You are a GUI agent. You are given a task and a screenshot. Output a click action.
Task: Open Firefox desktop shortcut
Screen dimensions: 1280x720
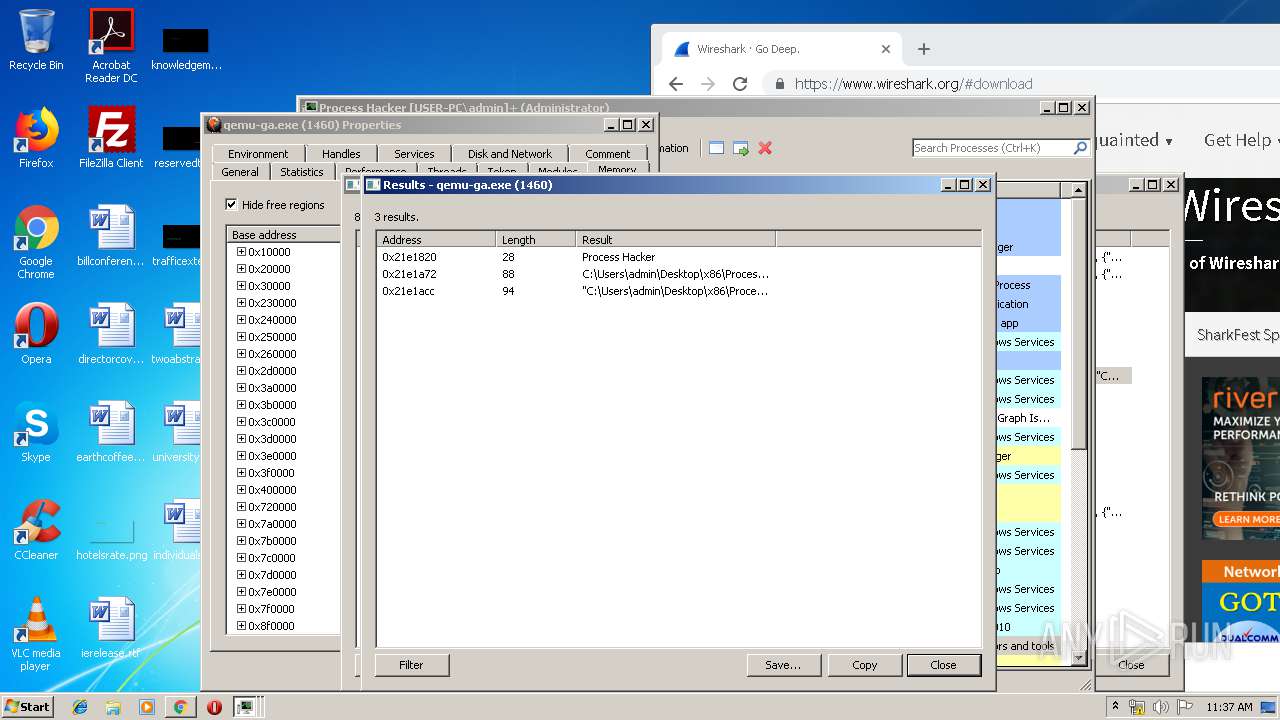tap(36, 138)
